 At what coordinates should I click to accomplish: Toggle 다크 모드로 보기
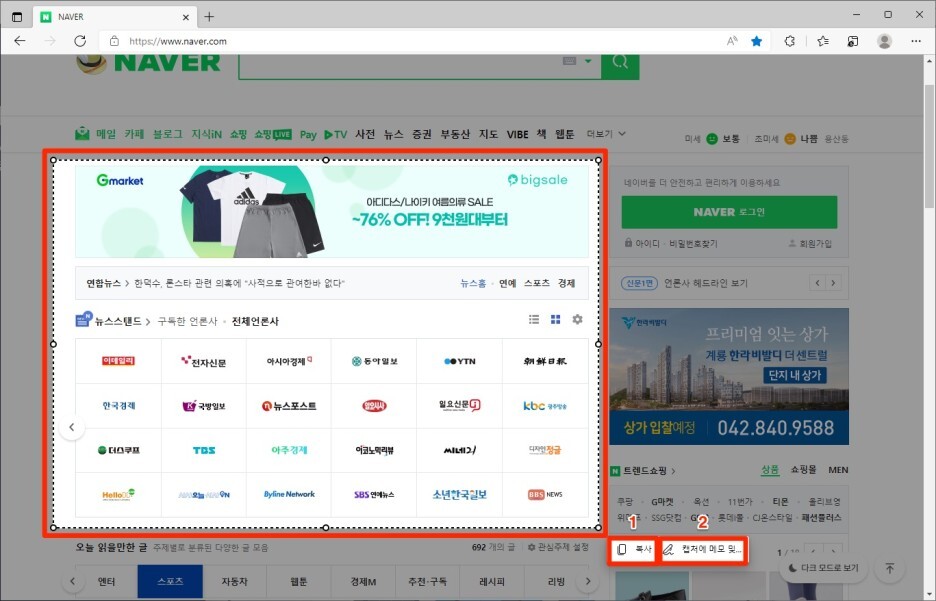coord(823,568)
